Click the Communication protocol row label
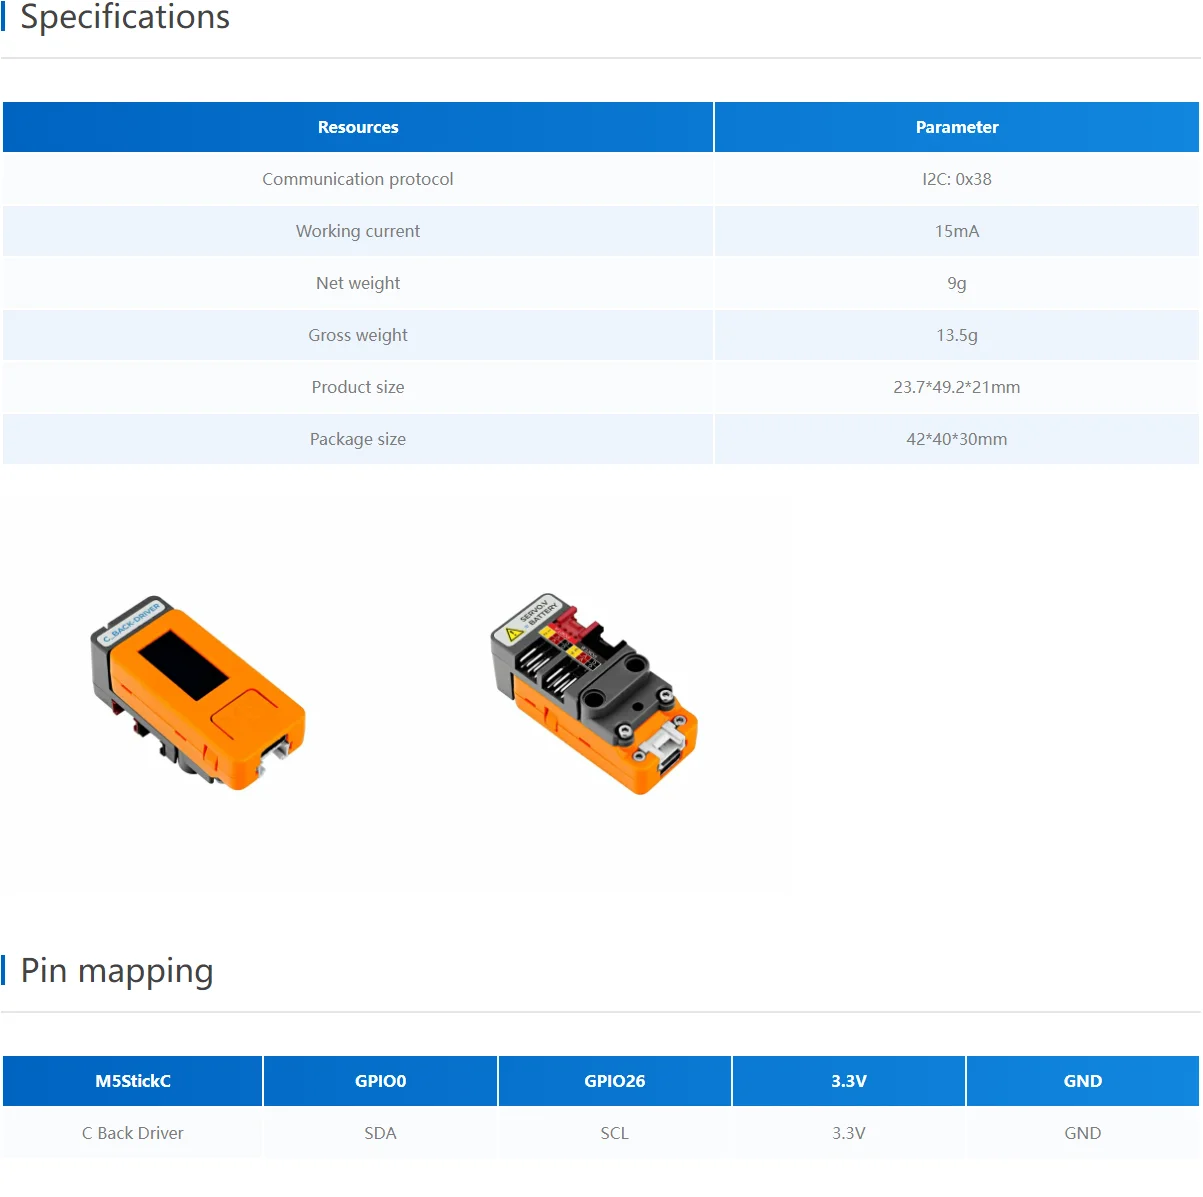This screenshot has height=1197, width=1203. [358, 179]
